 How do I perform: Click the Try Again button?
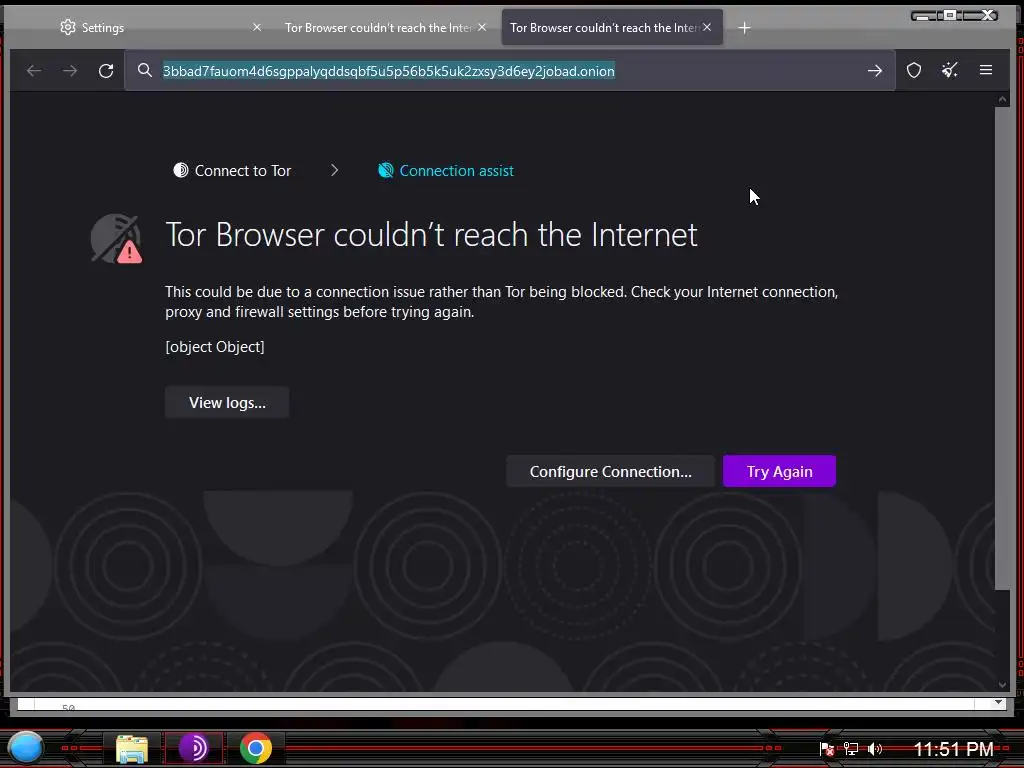779,472
